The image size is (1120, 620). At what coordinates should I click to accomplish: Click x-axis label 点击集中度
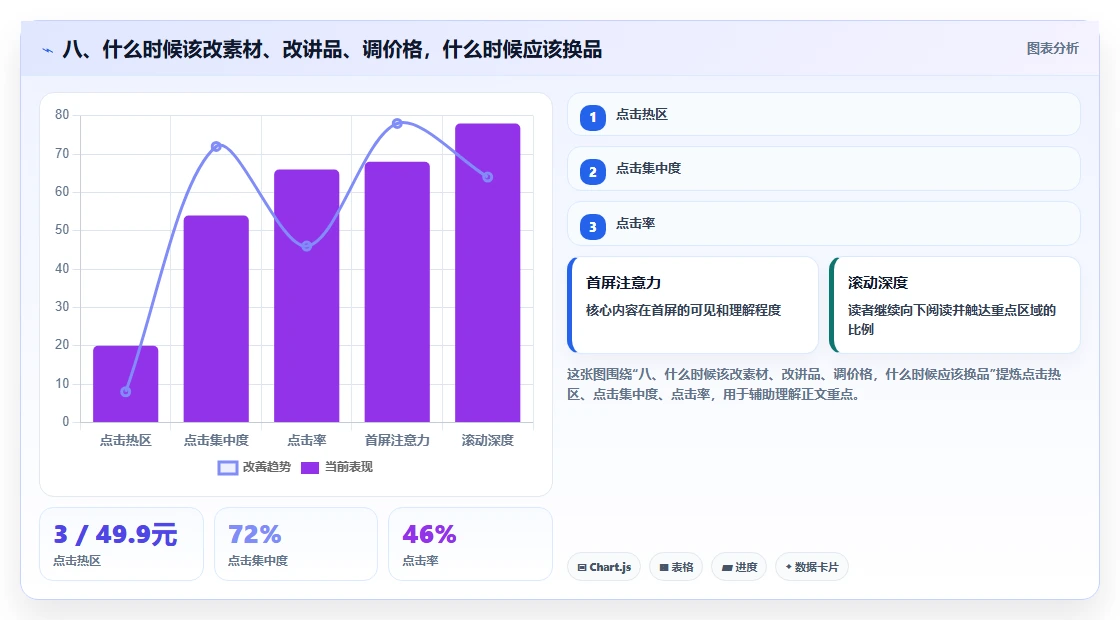[x=216, y=440]
